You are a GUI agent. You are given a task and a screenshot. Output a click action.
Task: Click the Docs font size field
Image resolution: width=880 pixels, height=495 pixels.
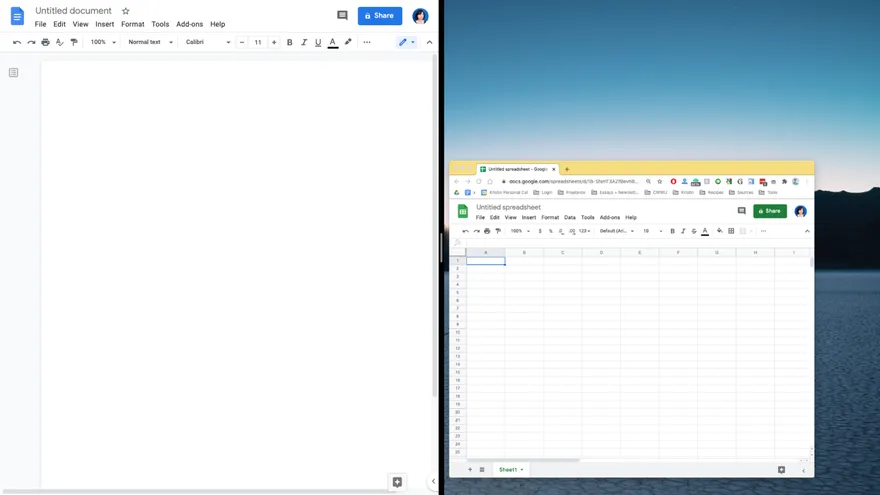258,42
